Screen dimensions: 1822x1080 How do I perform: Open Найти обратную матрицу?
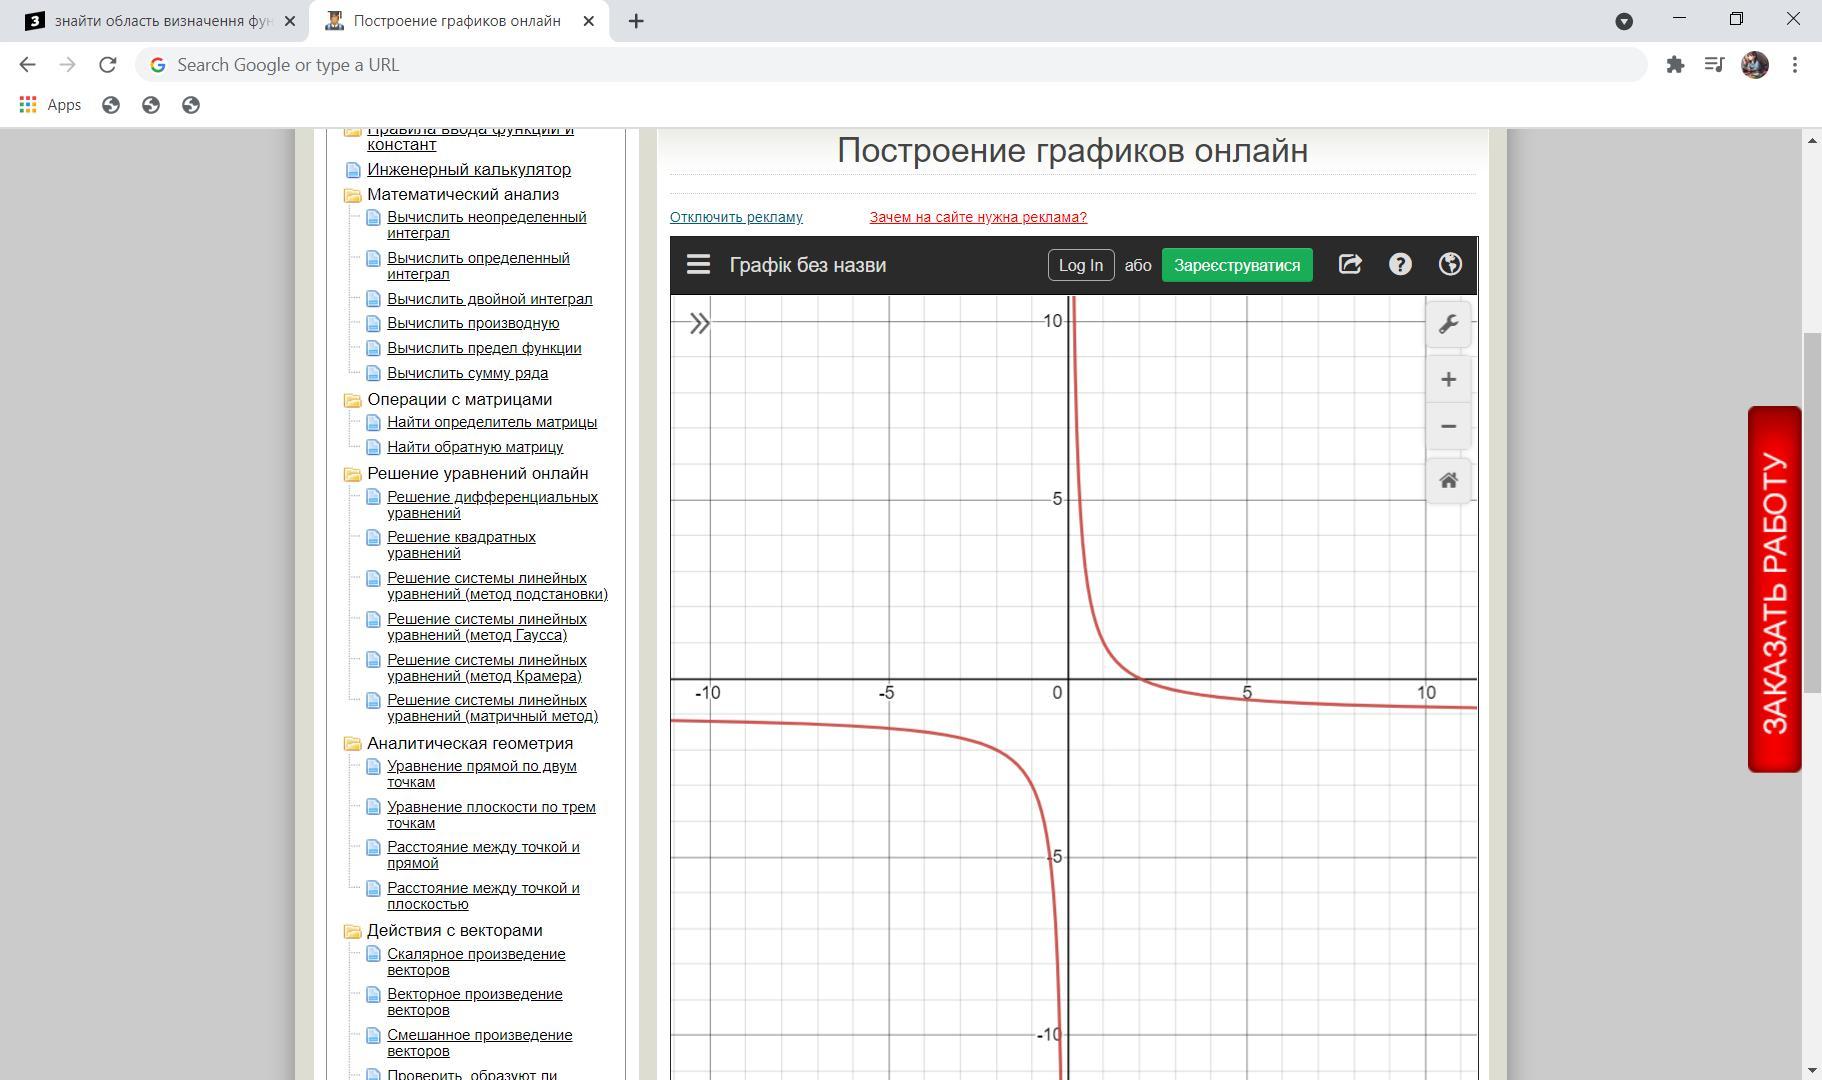pyautogui.click(x=475, y=447)
